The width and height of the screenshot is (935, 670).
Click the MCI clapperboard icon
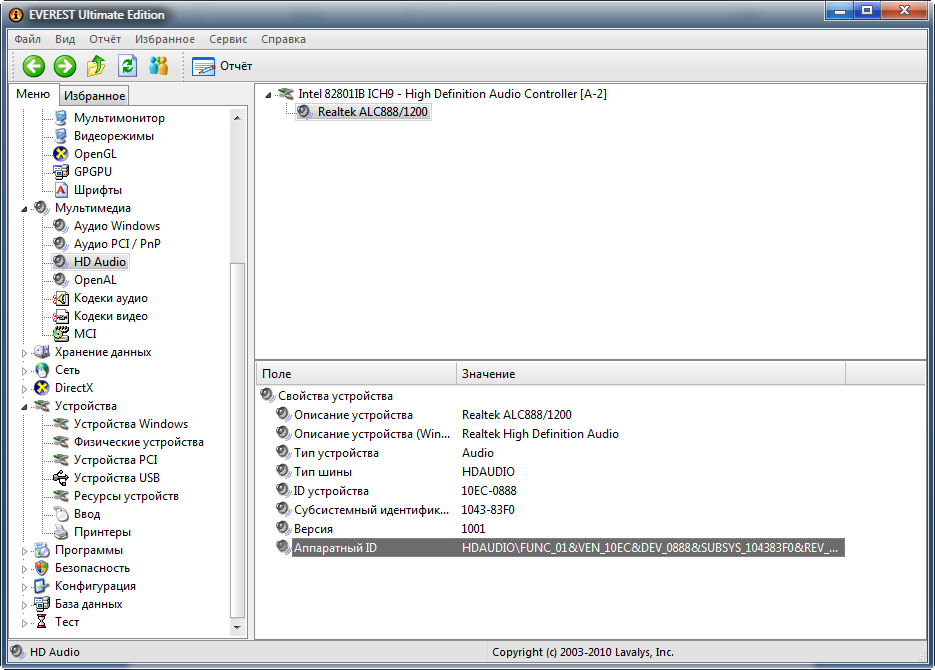point(60,334)
